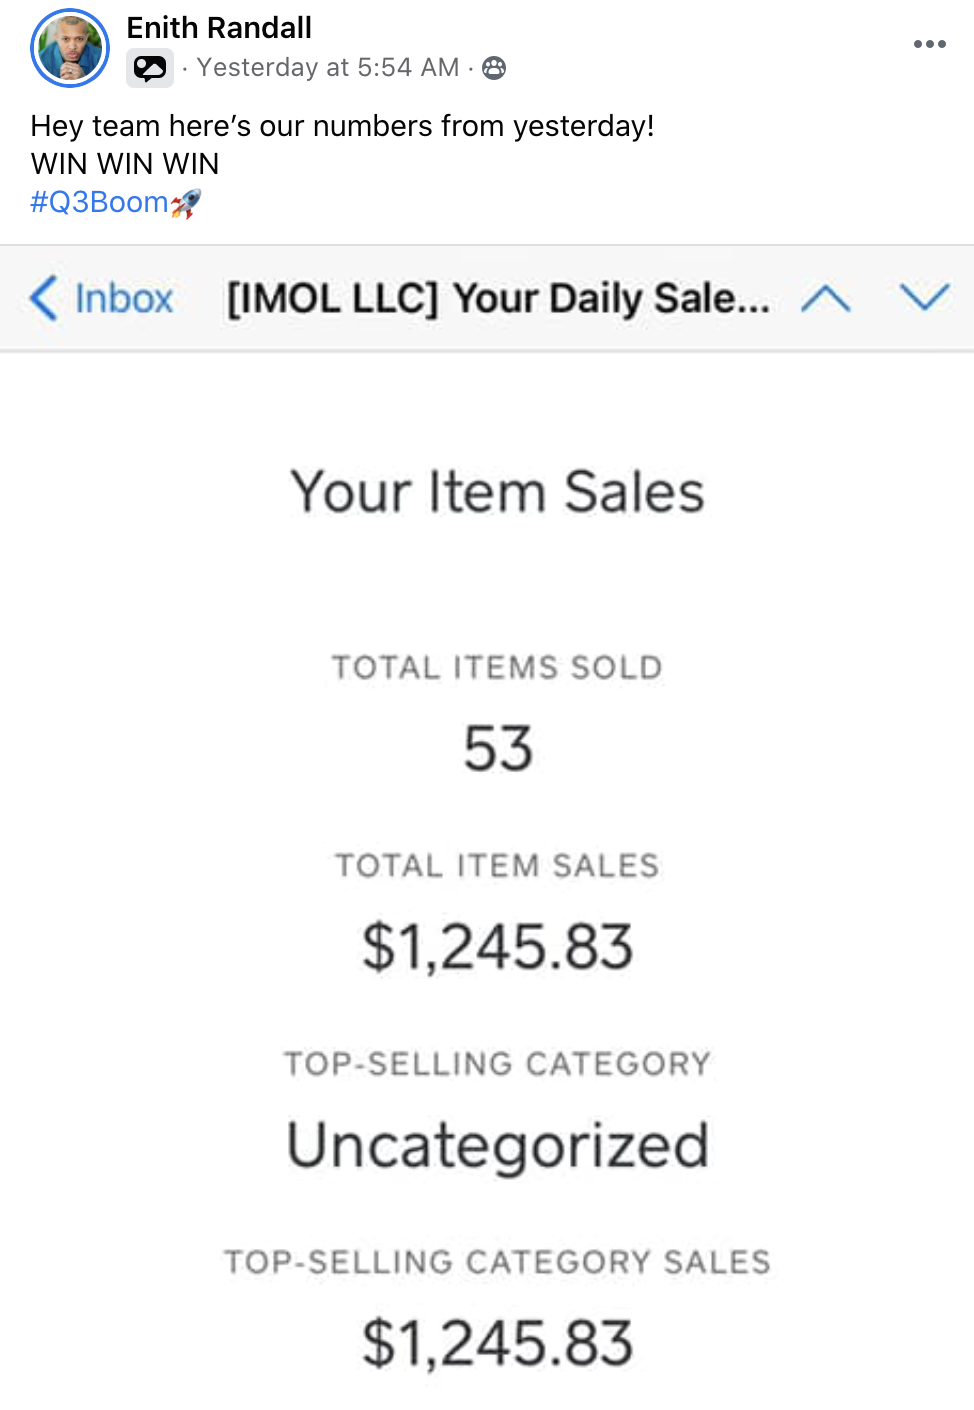Tap the back chevron beside Inbox
This screenshot has width=974, height=1410.
click(43, 298)
